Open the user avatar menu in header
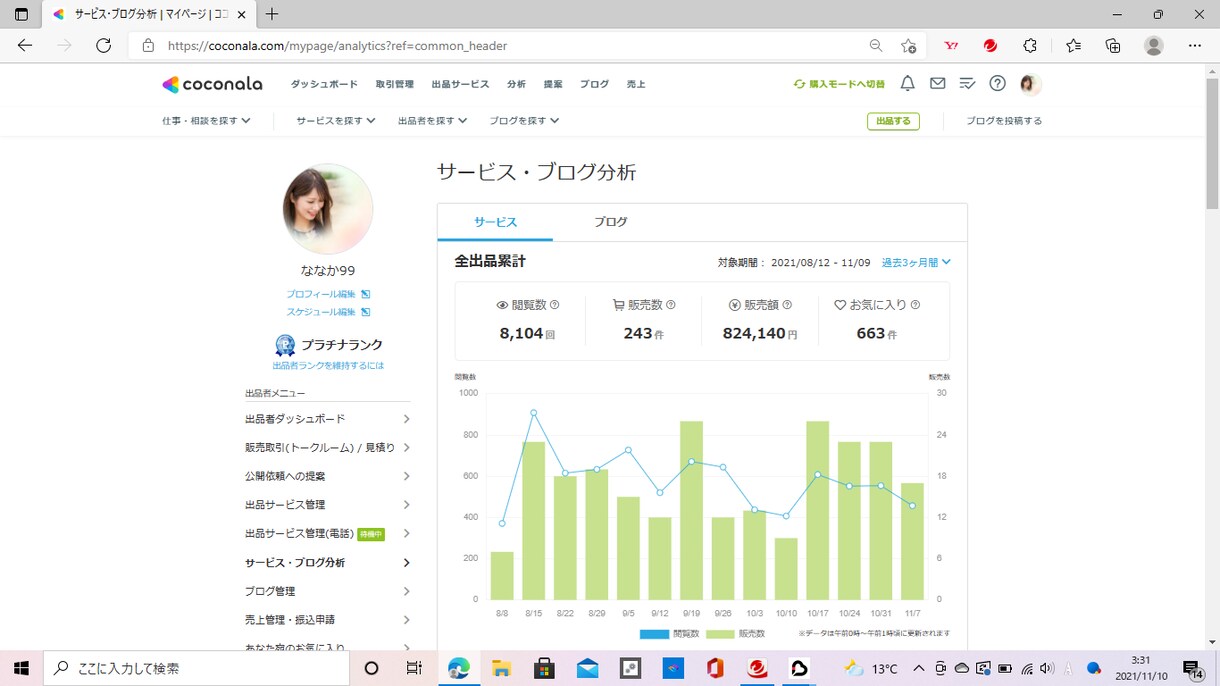The width and height of the screenshot is (1220, 686). pyautogui.click(x=1030, y=84)
